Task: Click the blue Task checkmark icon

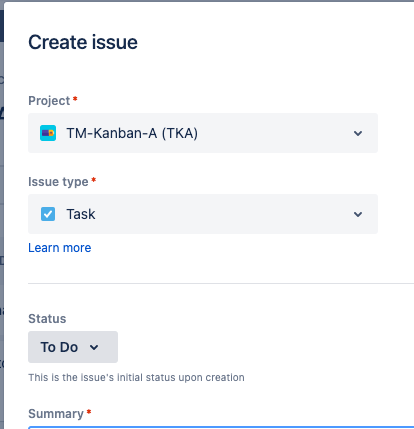Action: 48,214
